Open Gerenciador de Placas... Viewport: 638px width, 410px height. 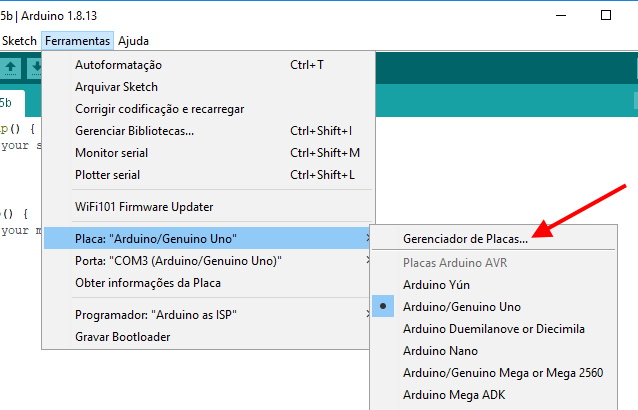coord(494,238)
